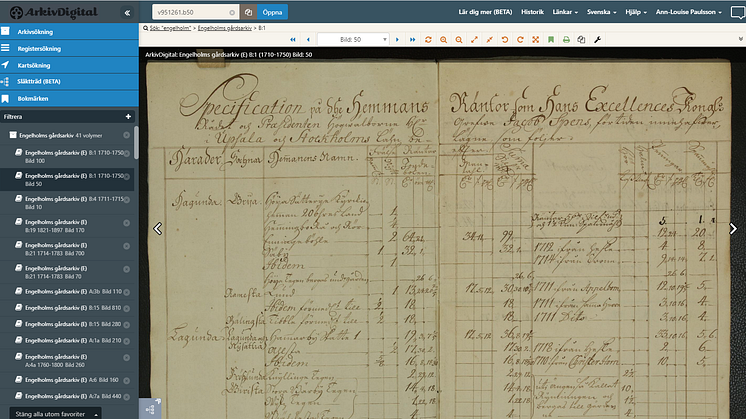Image resolution: width=746 pixels, height=419 pixels.
Task: Click the zoom in magnifier icon
Action: coord(443,39)
